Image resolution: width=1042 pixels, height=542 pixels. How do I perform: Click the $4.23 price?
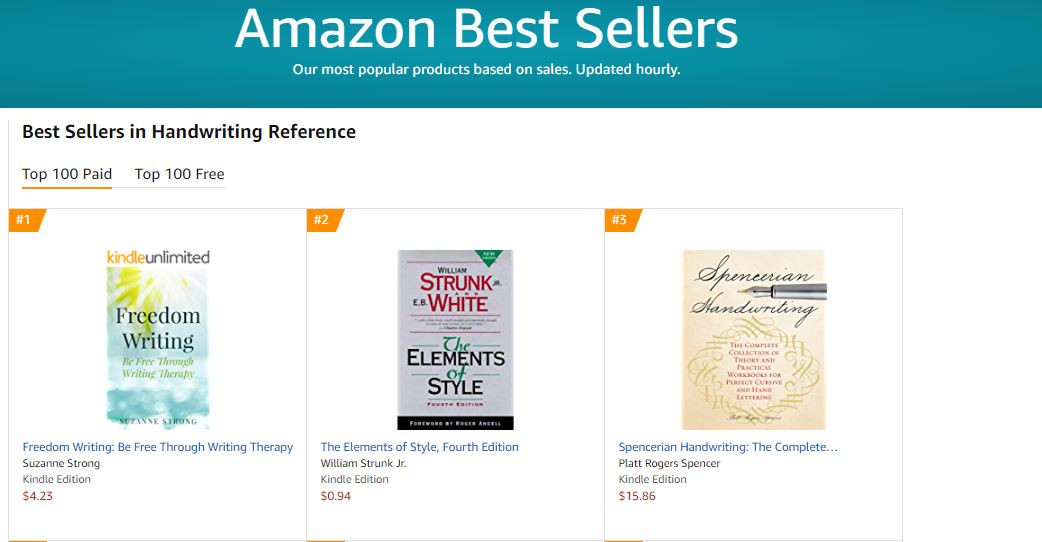(x=37, y=495)
